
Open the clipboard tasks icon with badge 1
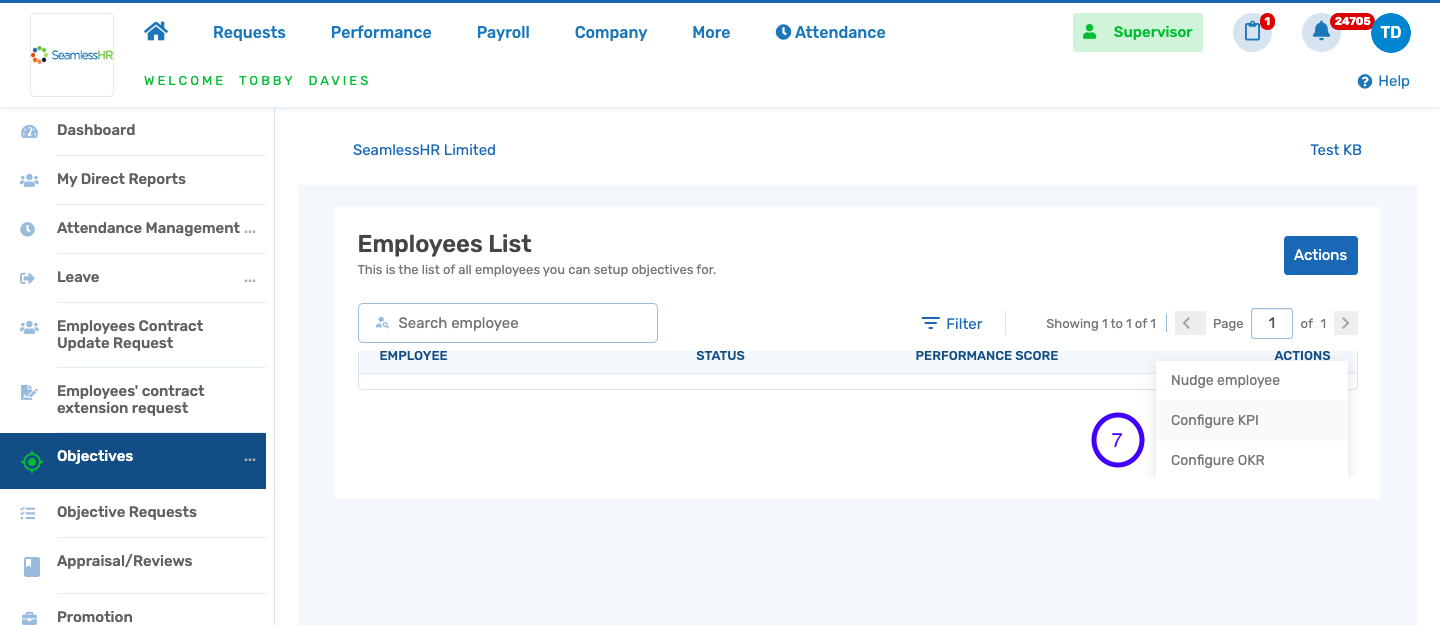coord(1252,32)
